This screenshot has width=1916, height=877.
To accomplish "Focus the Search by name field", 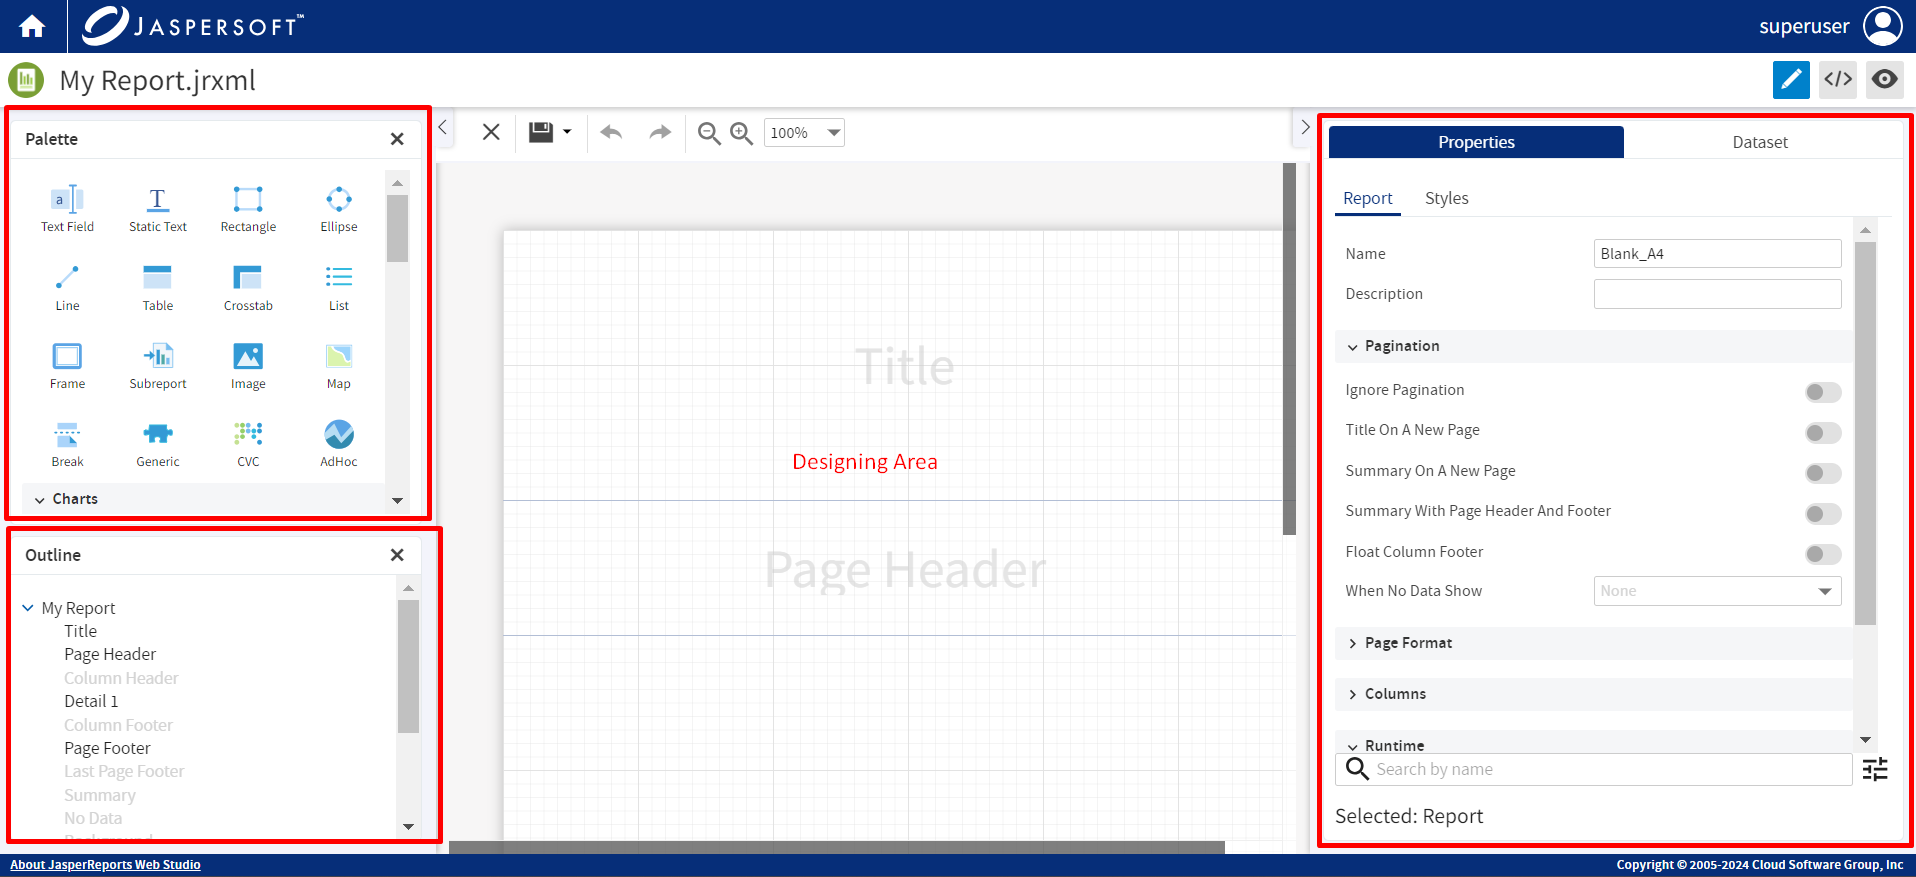I will click(x=1593, y=769).
